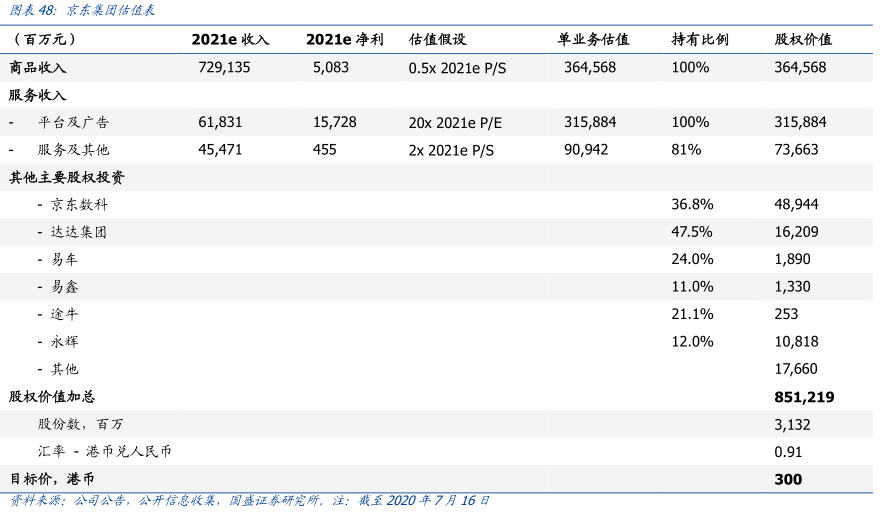Select the 平台及广告 row label
Screen dimensions: 893x519
click(x=73, y=122)
